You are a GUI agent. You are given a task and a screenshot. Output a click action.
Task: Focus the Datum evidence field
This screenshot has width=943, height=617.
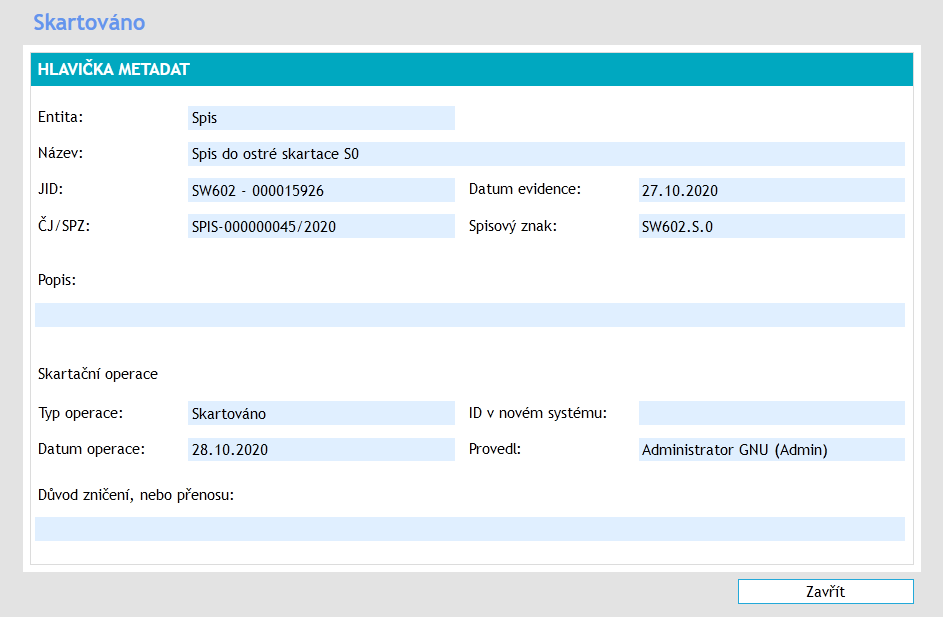771,190
